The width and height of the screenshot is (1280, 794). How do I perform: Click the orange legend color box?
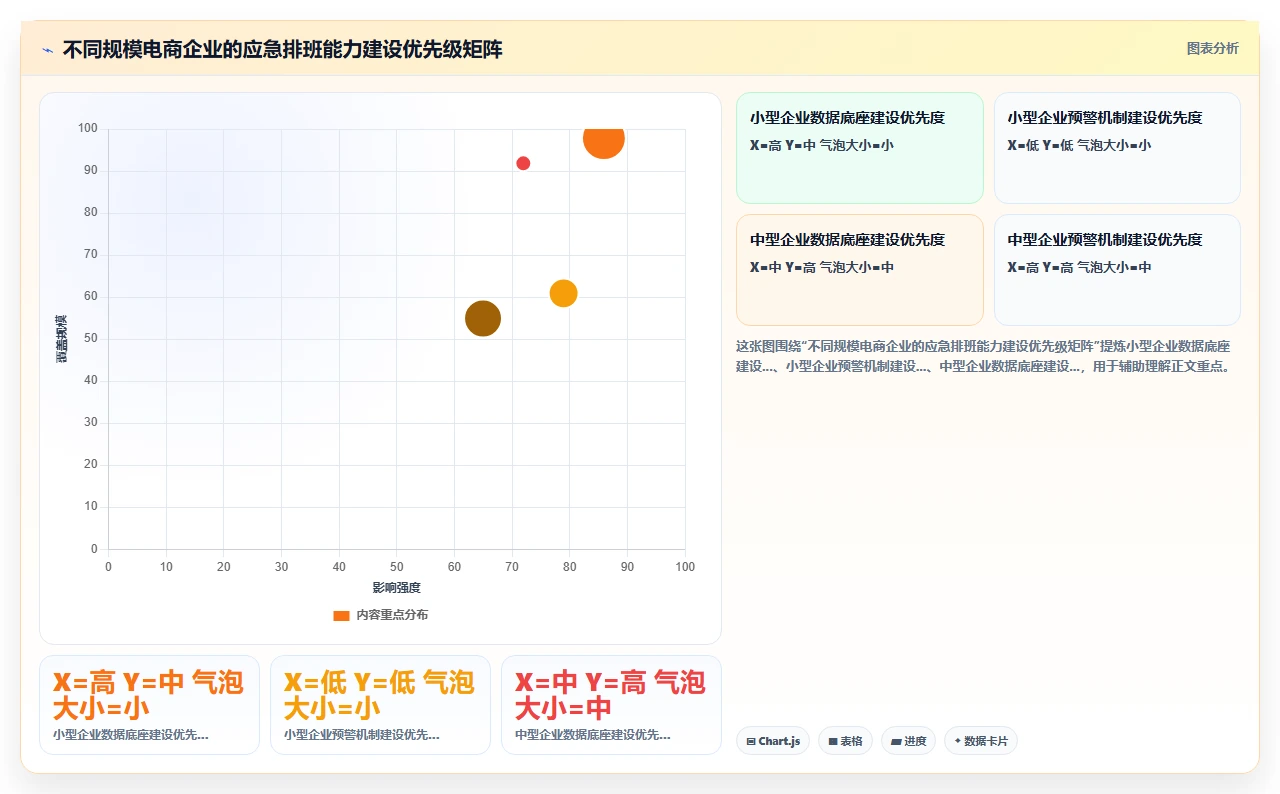[x=341, y=616]
